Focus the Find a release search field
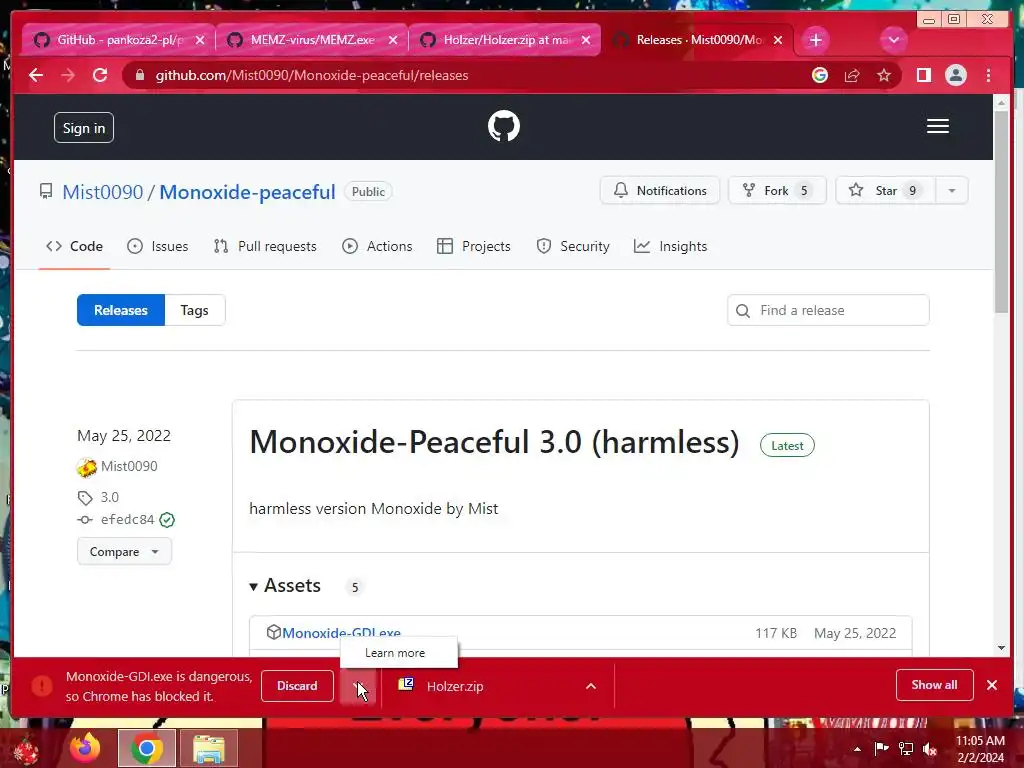This screenshot has height=768, width=1024. point(828,310)
